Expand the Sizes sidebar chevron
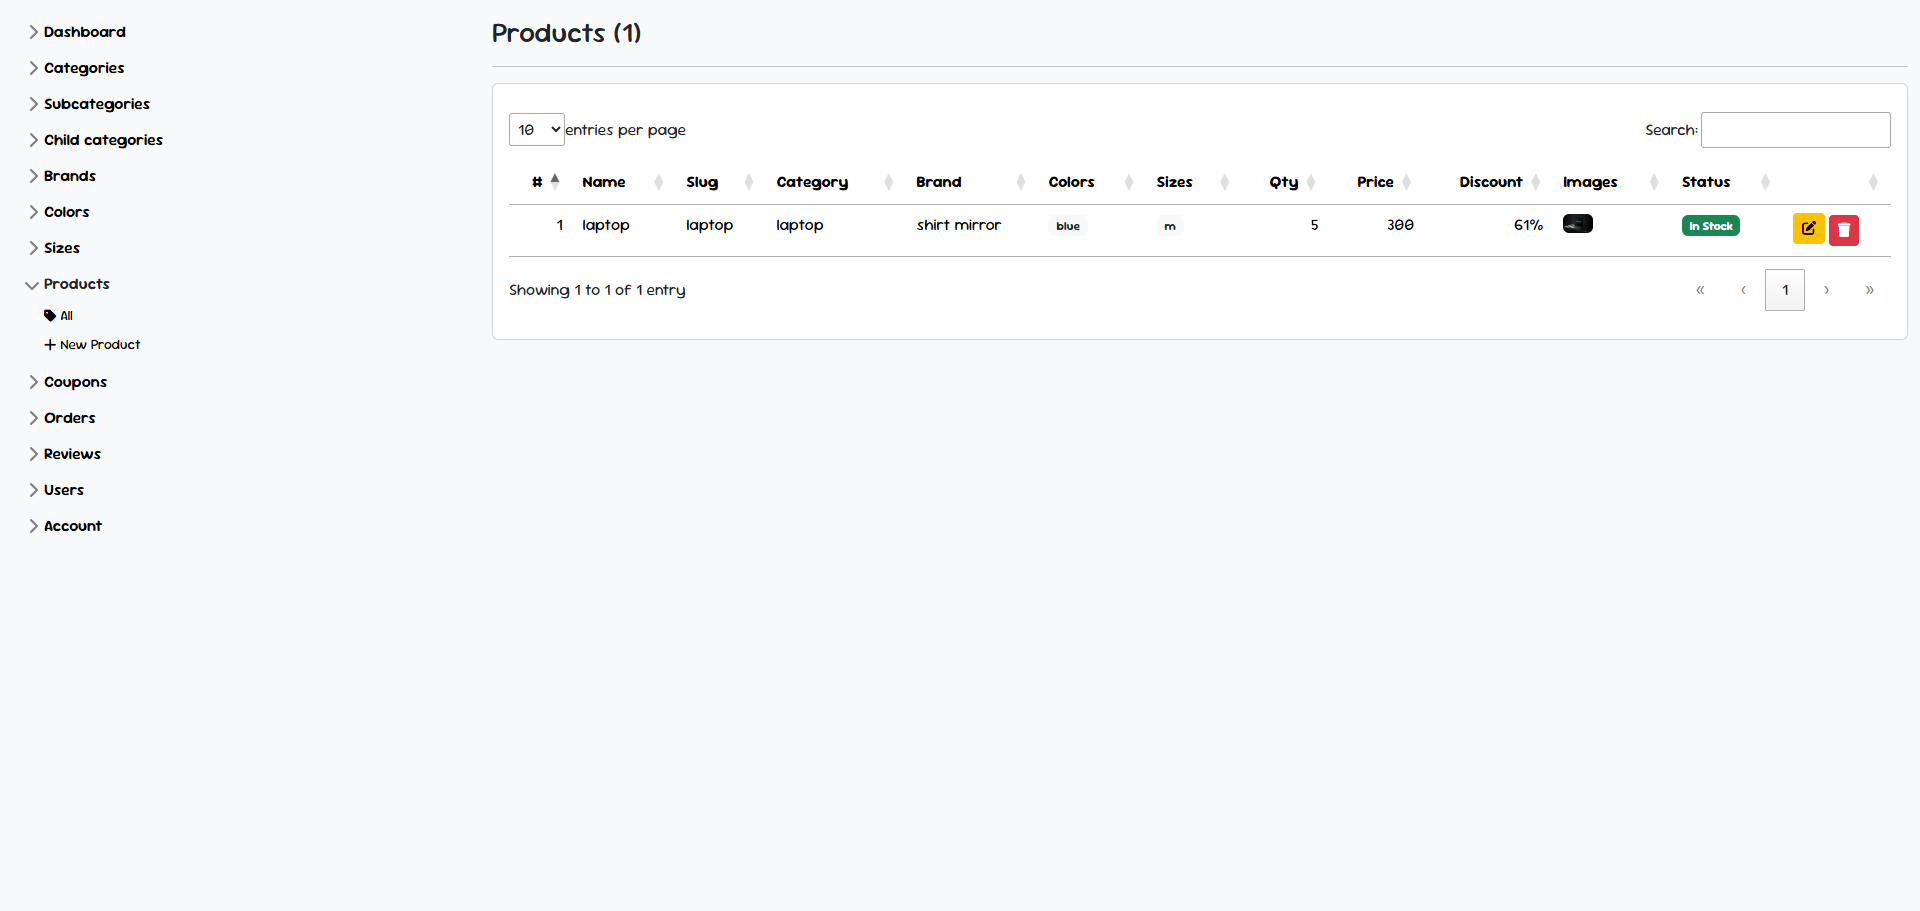Screen dimensions: 1920x911 pyautogui.click(x=33, y=248)
